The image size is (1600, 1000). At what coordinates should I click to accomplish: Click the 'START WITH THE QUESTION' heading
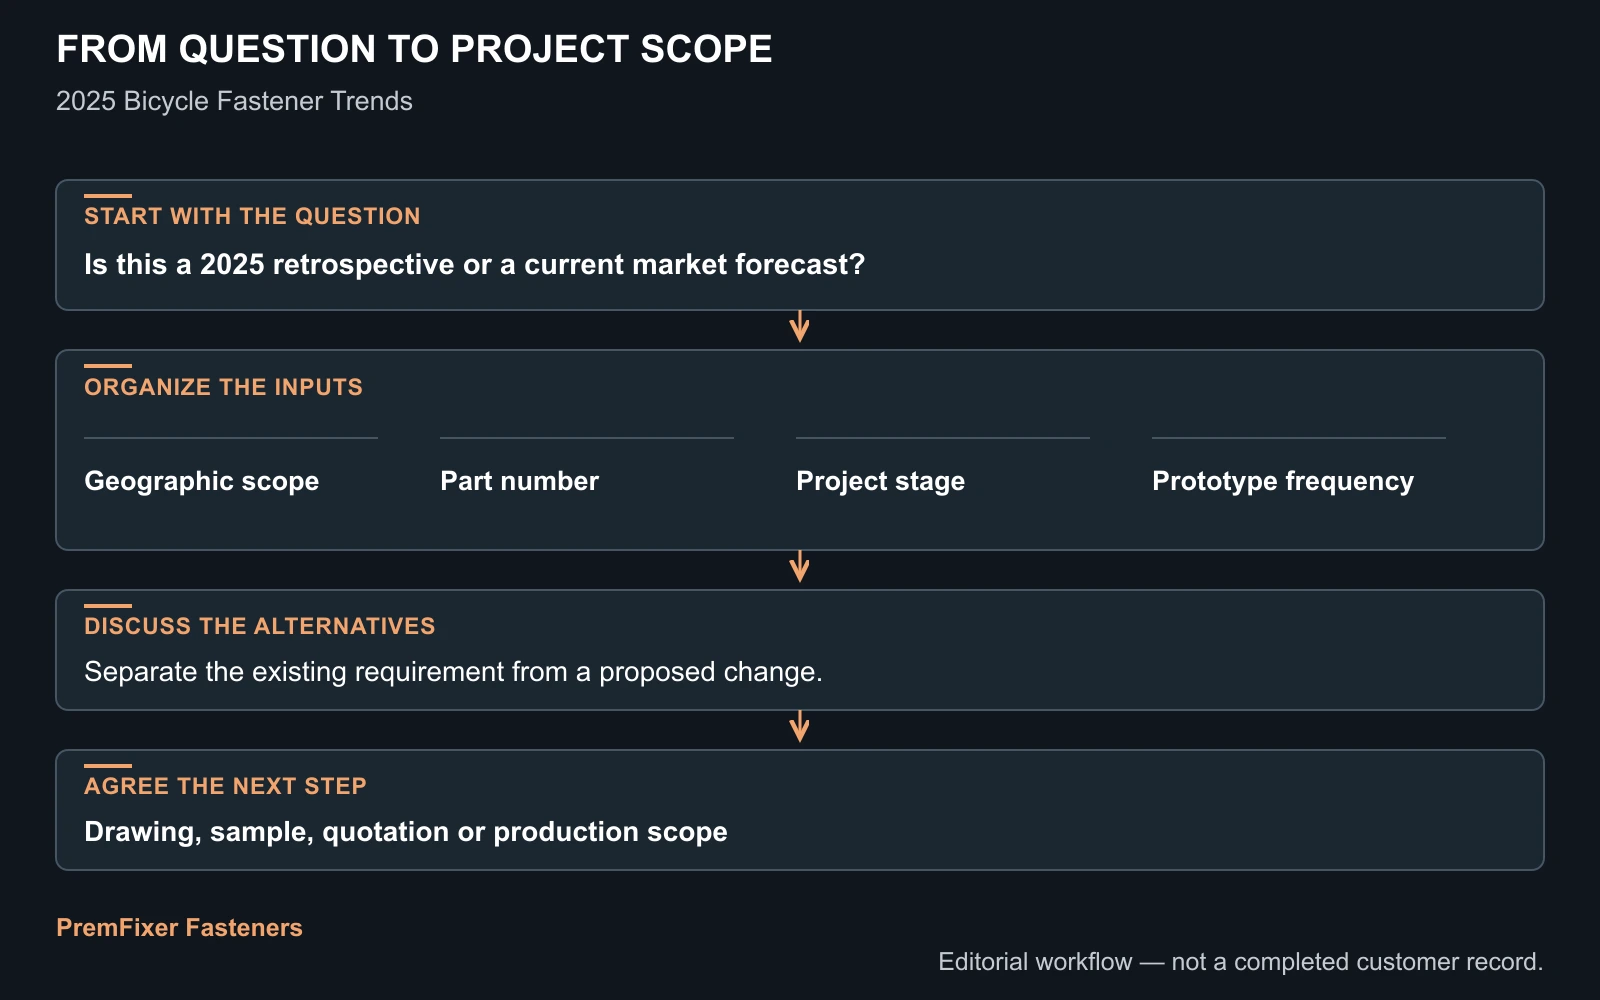[x=252, y=216]
